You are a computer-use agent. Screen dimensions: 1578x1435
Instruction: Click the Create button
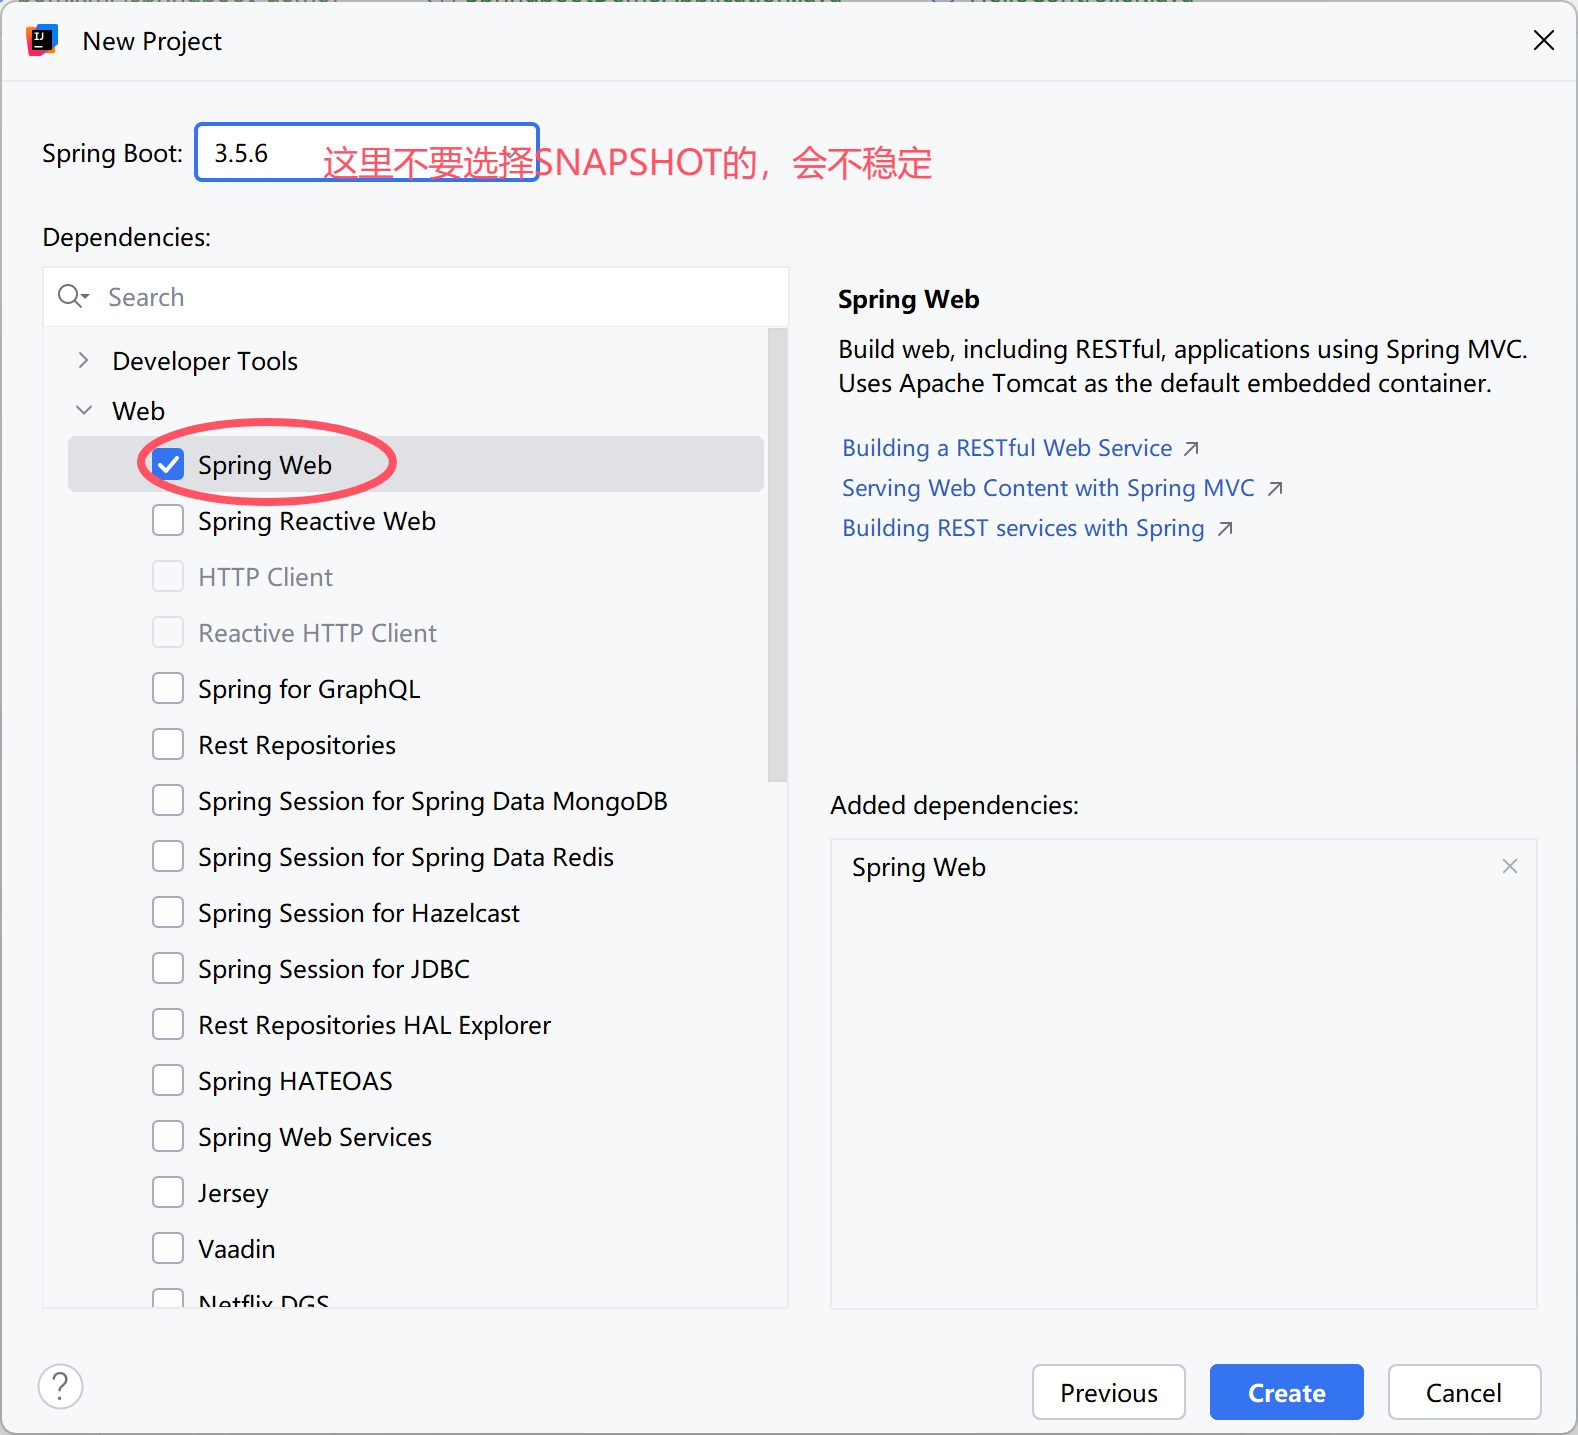click(x=1287, y=1392)
